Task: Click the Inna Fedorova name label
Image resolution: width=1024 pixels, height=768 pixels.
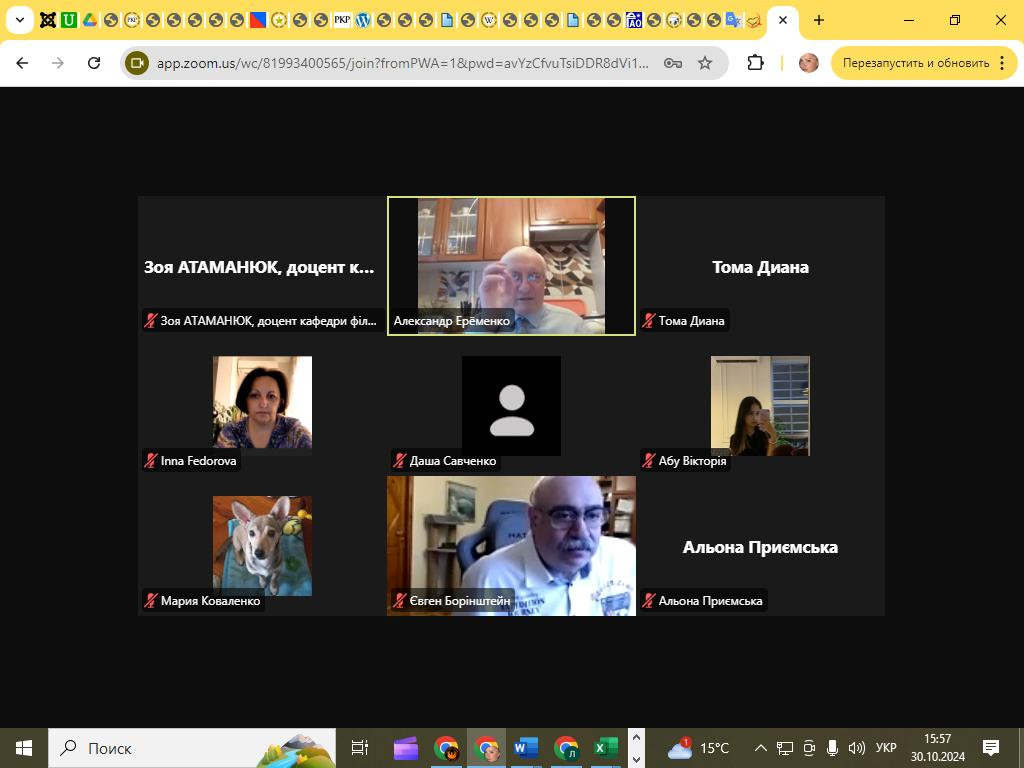Action: [199, 461]
